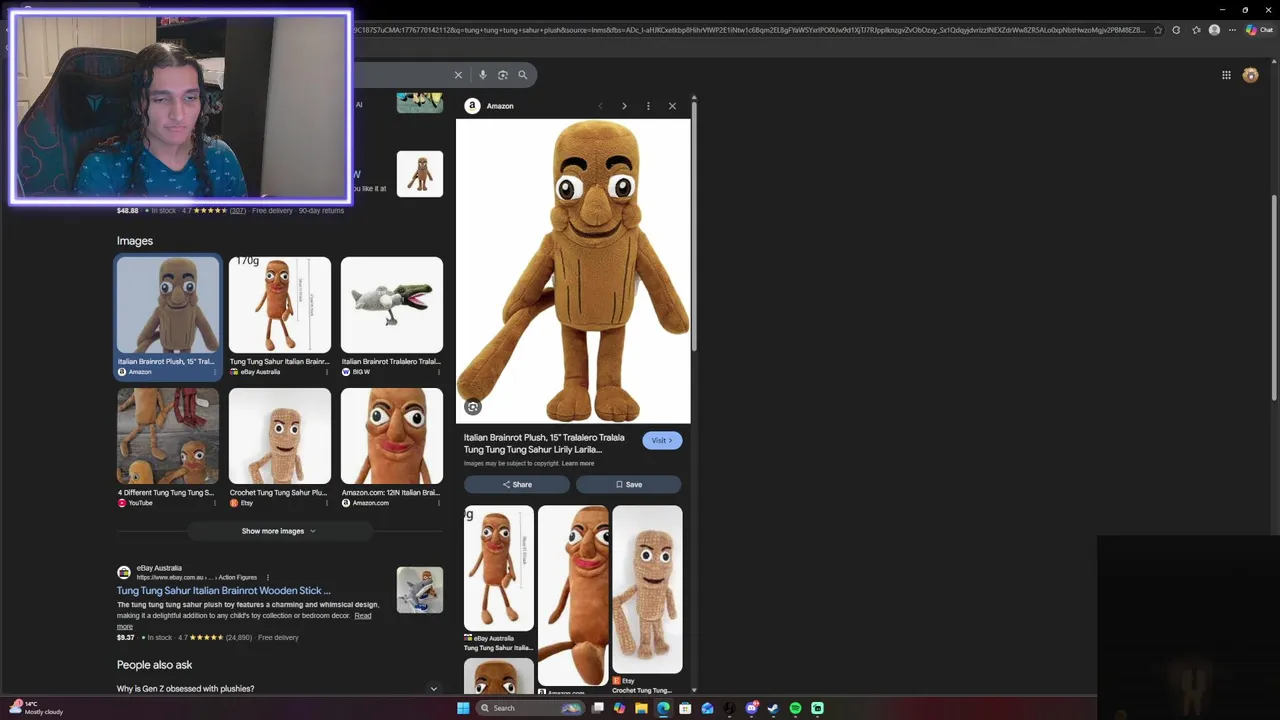The height and width of the screenshot is (720, 1280).
Task: Click the Lens icon on plush image
Action: coord(473,406)
